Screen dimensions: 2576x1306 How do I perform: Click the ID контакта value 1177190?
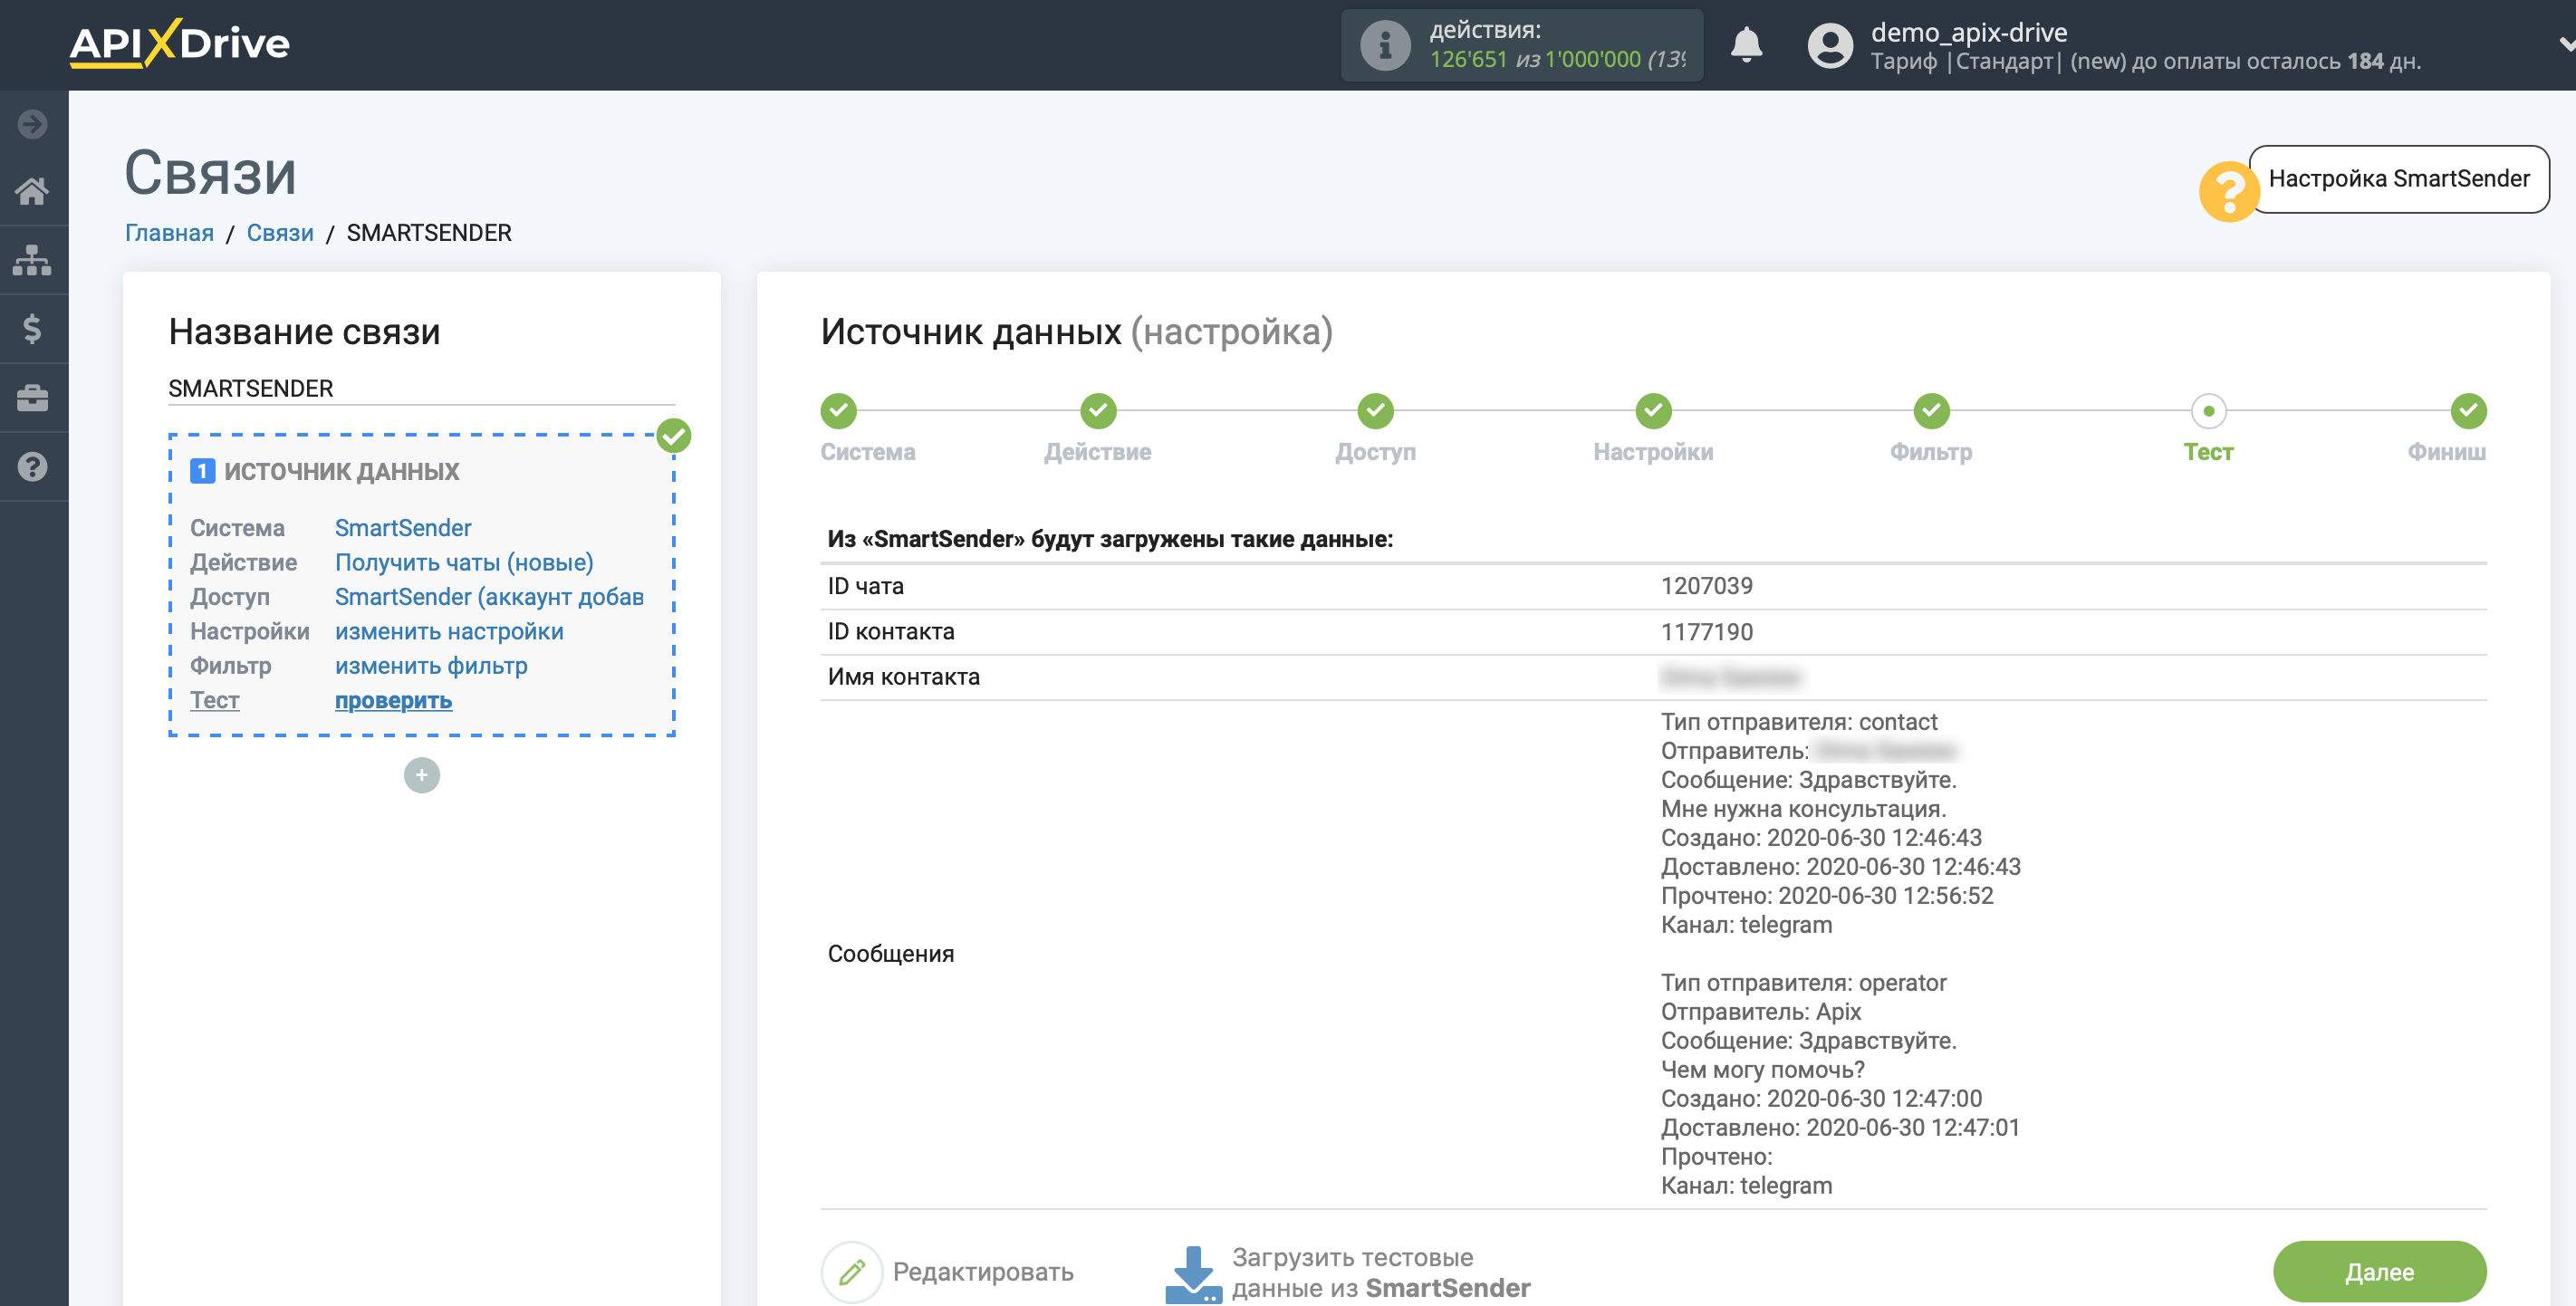[x=1706, y=632]
